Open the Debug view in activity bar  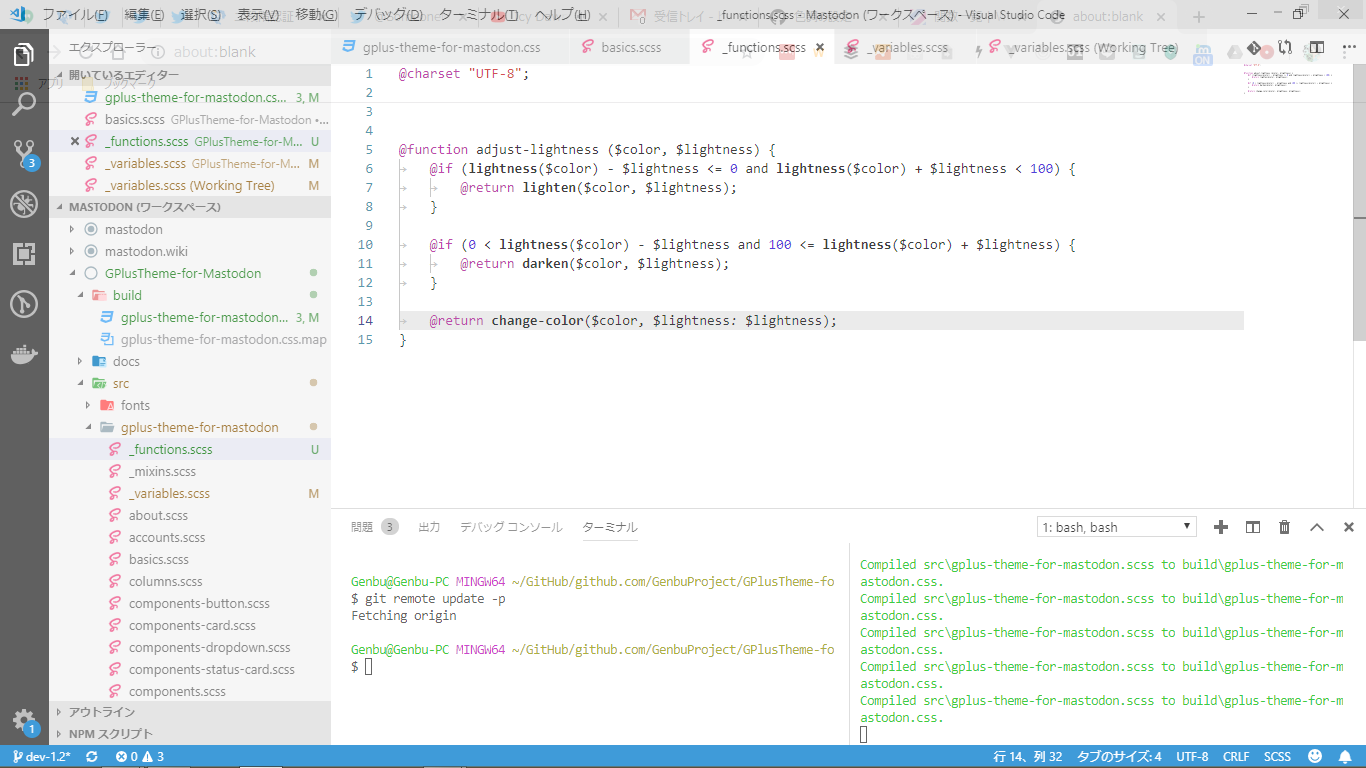pyautogui.click(x=24, y=204)
